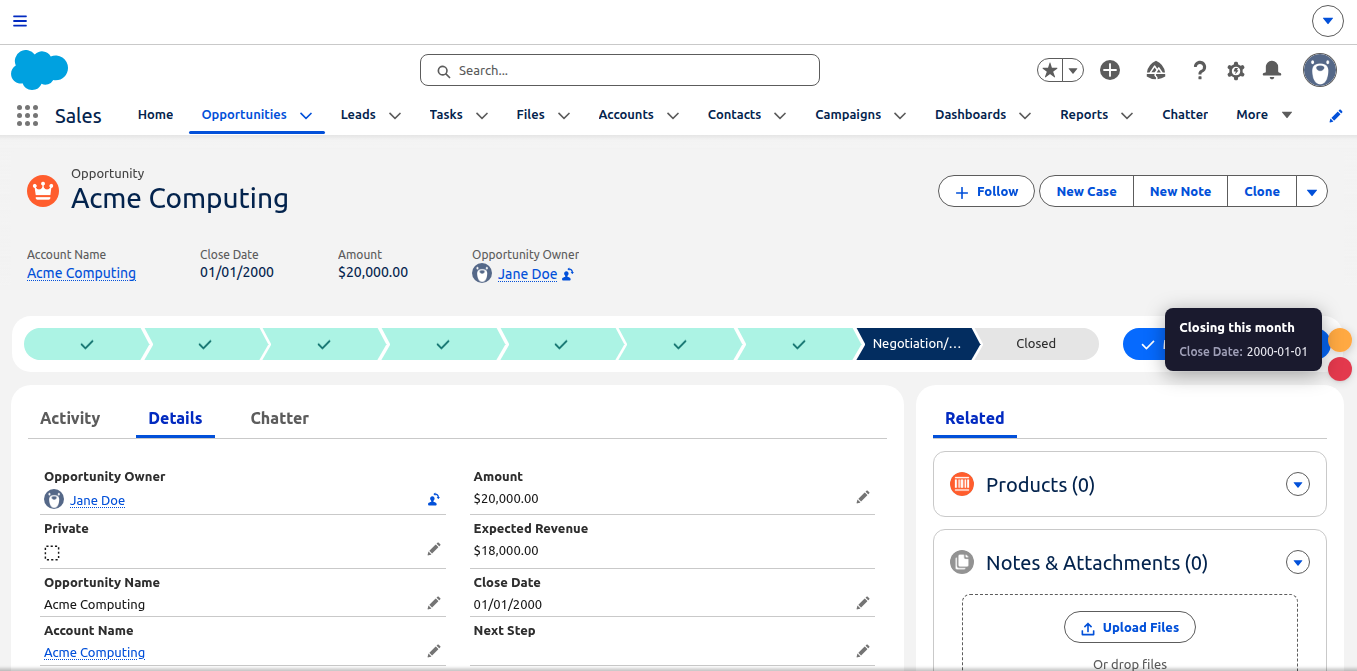Select the Closed stage on the path
The image size is (1357, 671).
(1035, 343)
